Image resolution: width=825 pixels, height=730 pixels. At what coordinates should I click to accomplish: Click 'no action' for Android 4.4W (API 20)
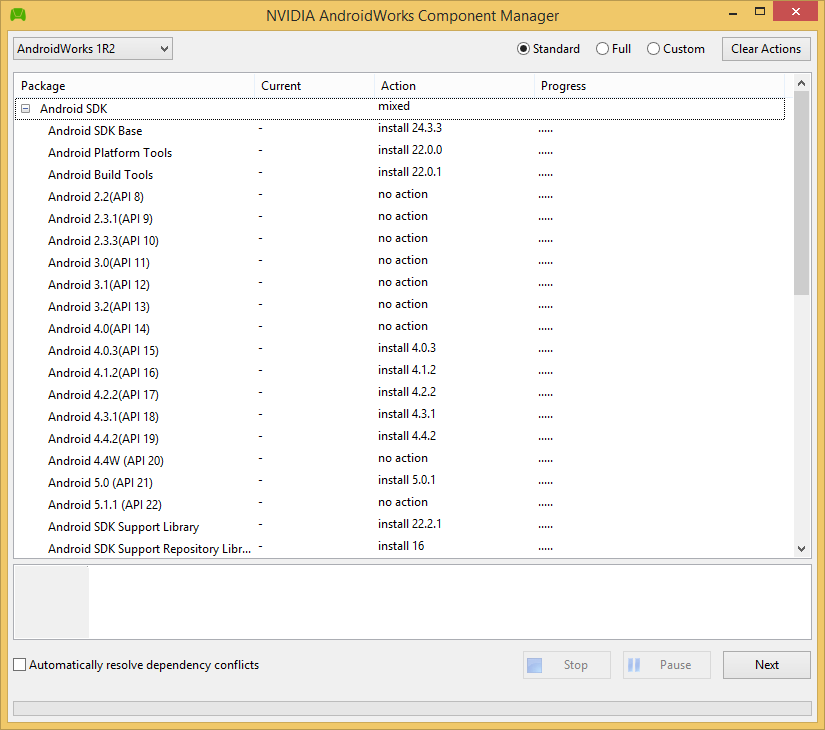(x=403, y=458)
